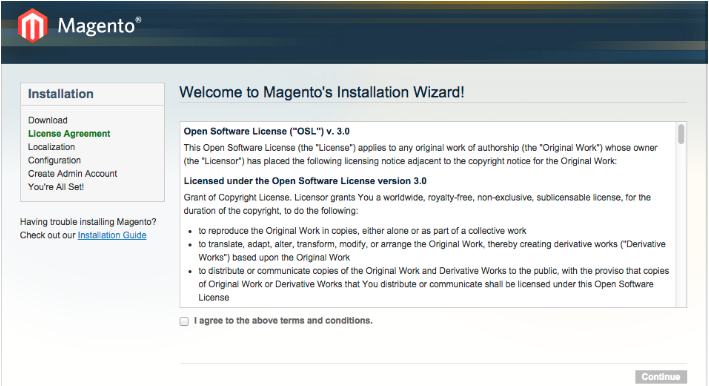The height and width of the screenshot is (386, 709).
Task: Select the Create Admin Account step
Action: 72,174
